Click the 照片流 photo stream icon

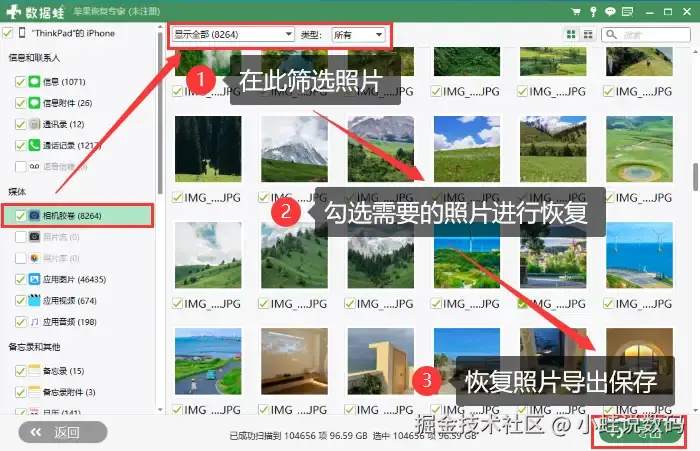pyautogui.click(x=34, y=237)
